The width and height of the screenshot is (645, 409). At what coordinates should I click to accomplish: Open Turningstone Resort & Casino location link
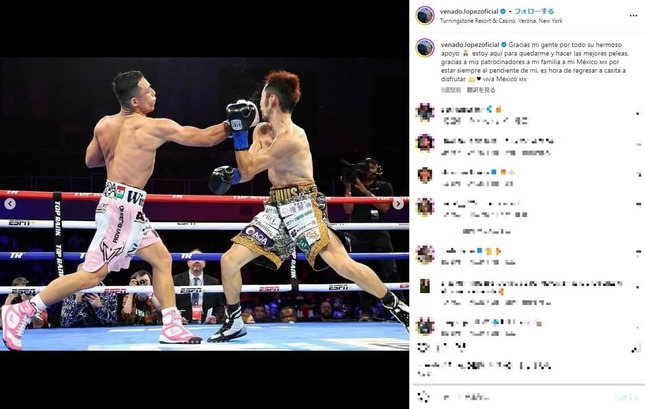point(501,21)
